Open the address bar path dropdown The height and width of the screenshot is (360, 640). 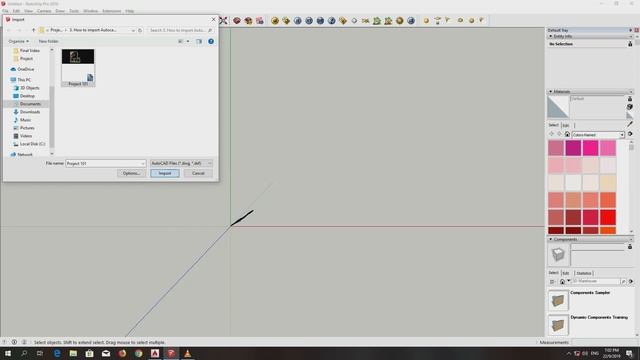point(133,30)
